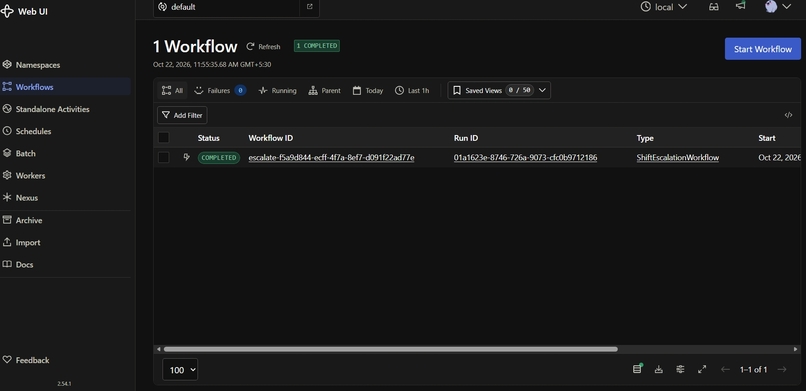Screen dimensions: 806x391
Task: Click the Temporal logo icon
Action: pyautogui.click(x=7, y=11)
